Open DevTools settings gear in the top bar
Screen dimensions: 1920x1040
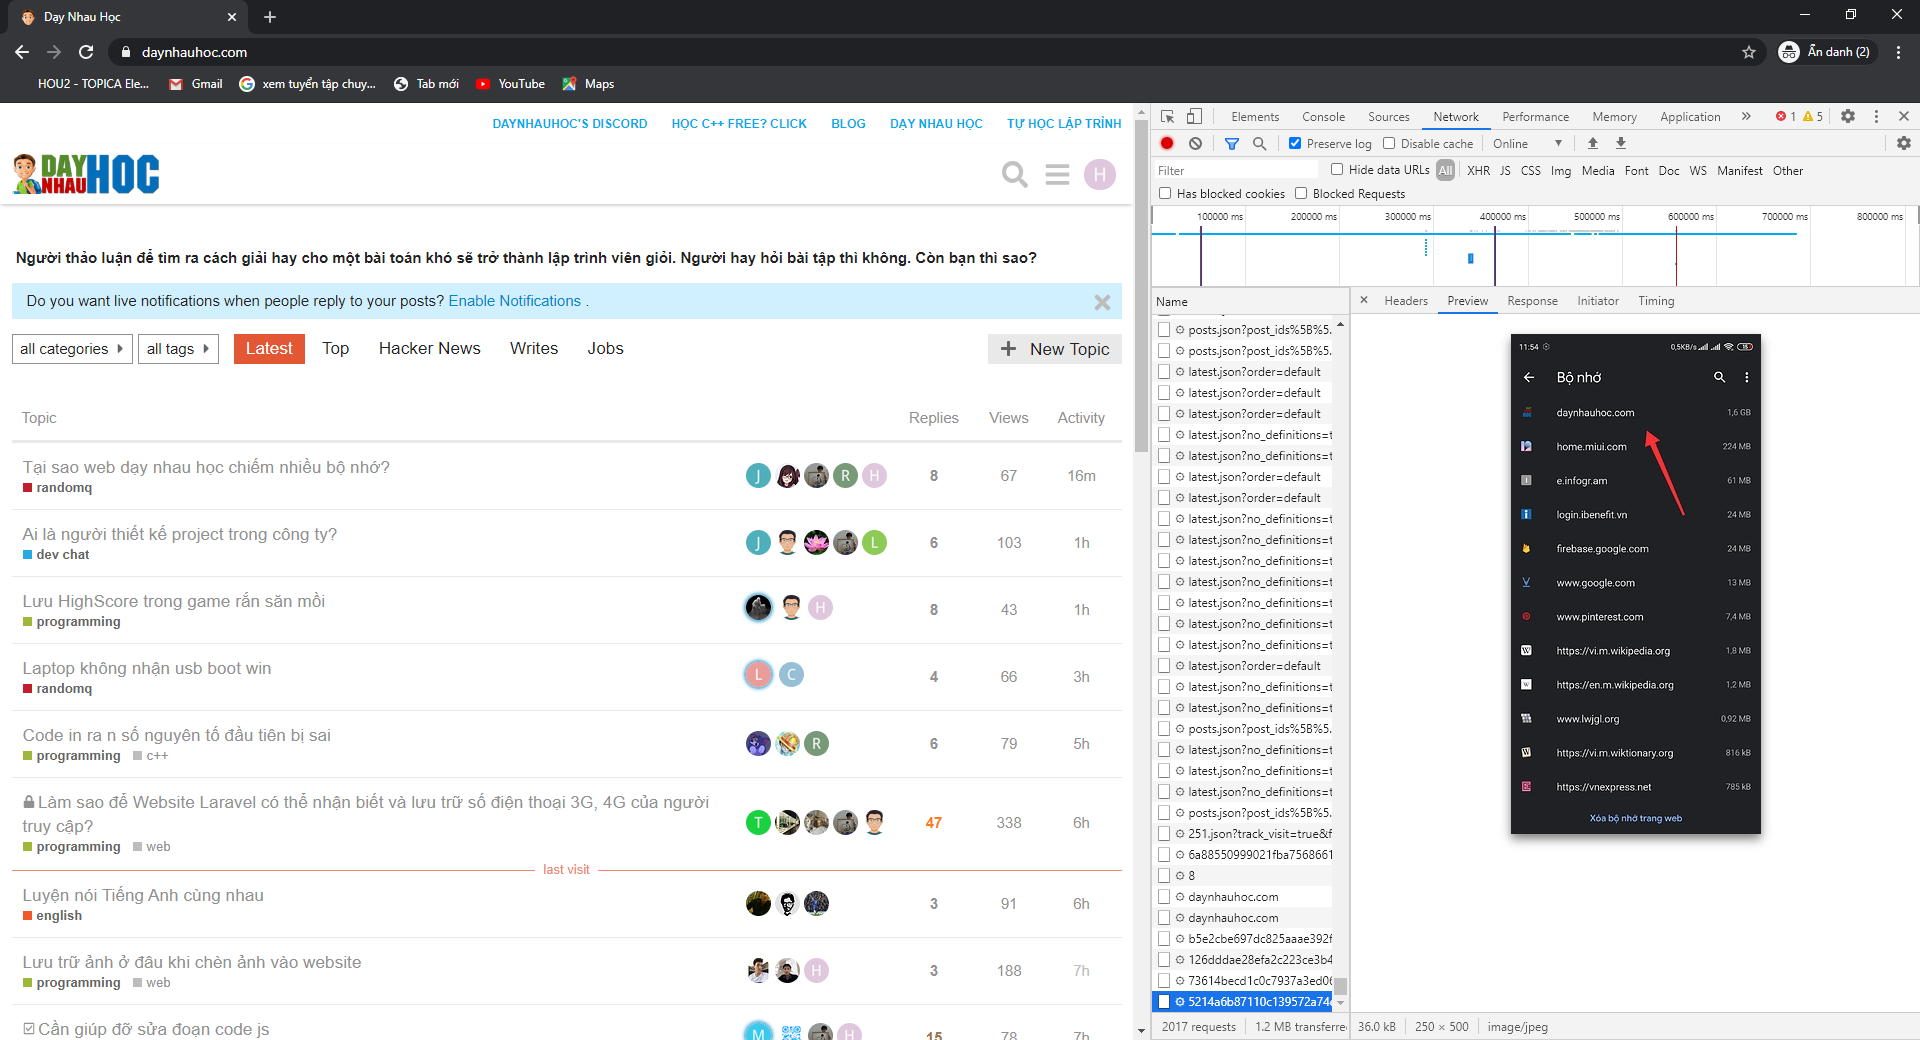coord(1848,116)
